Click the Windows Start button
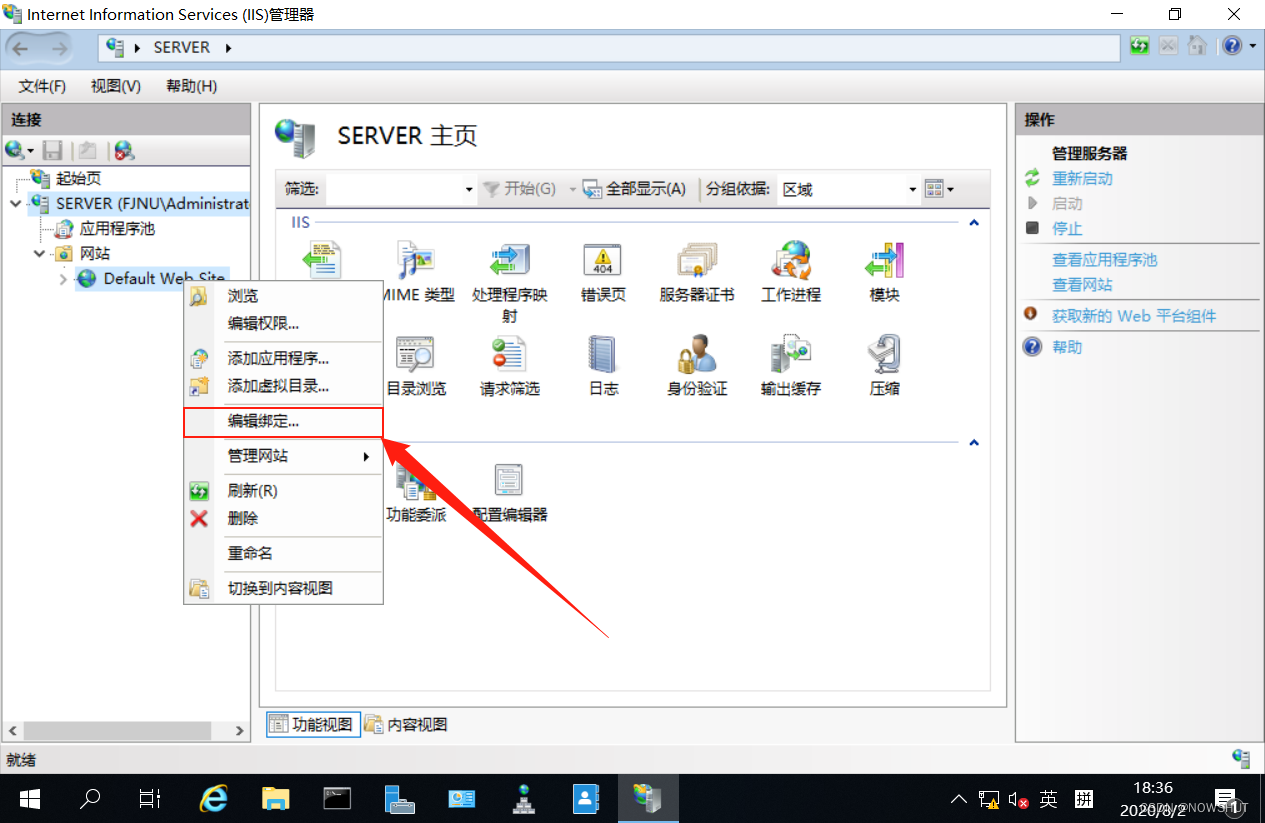The height and width of the screenshot is (823, 1265). pyautogui.click(x=29, y=798)
